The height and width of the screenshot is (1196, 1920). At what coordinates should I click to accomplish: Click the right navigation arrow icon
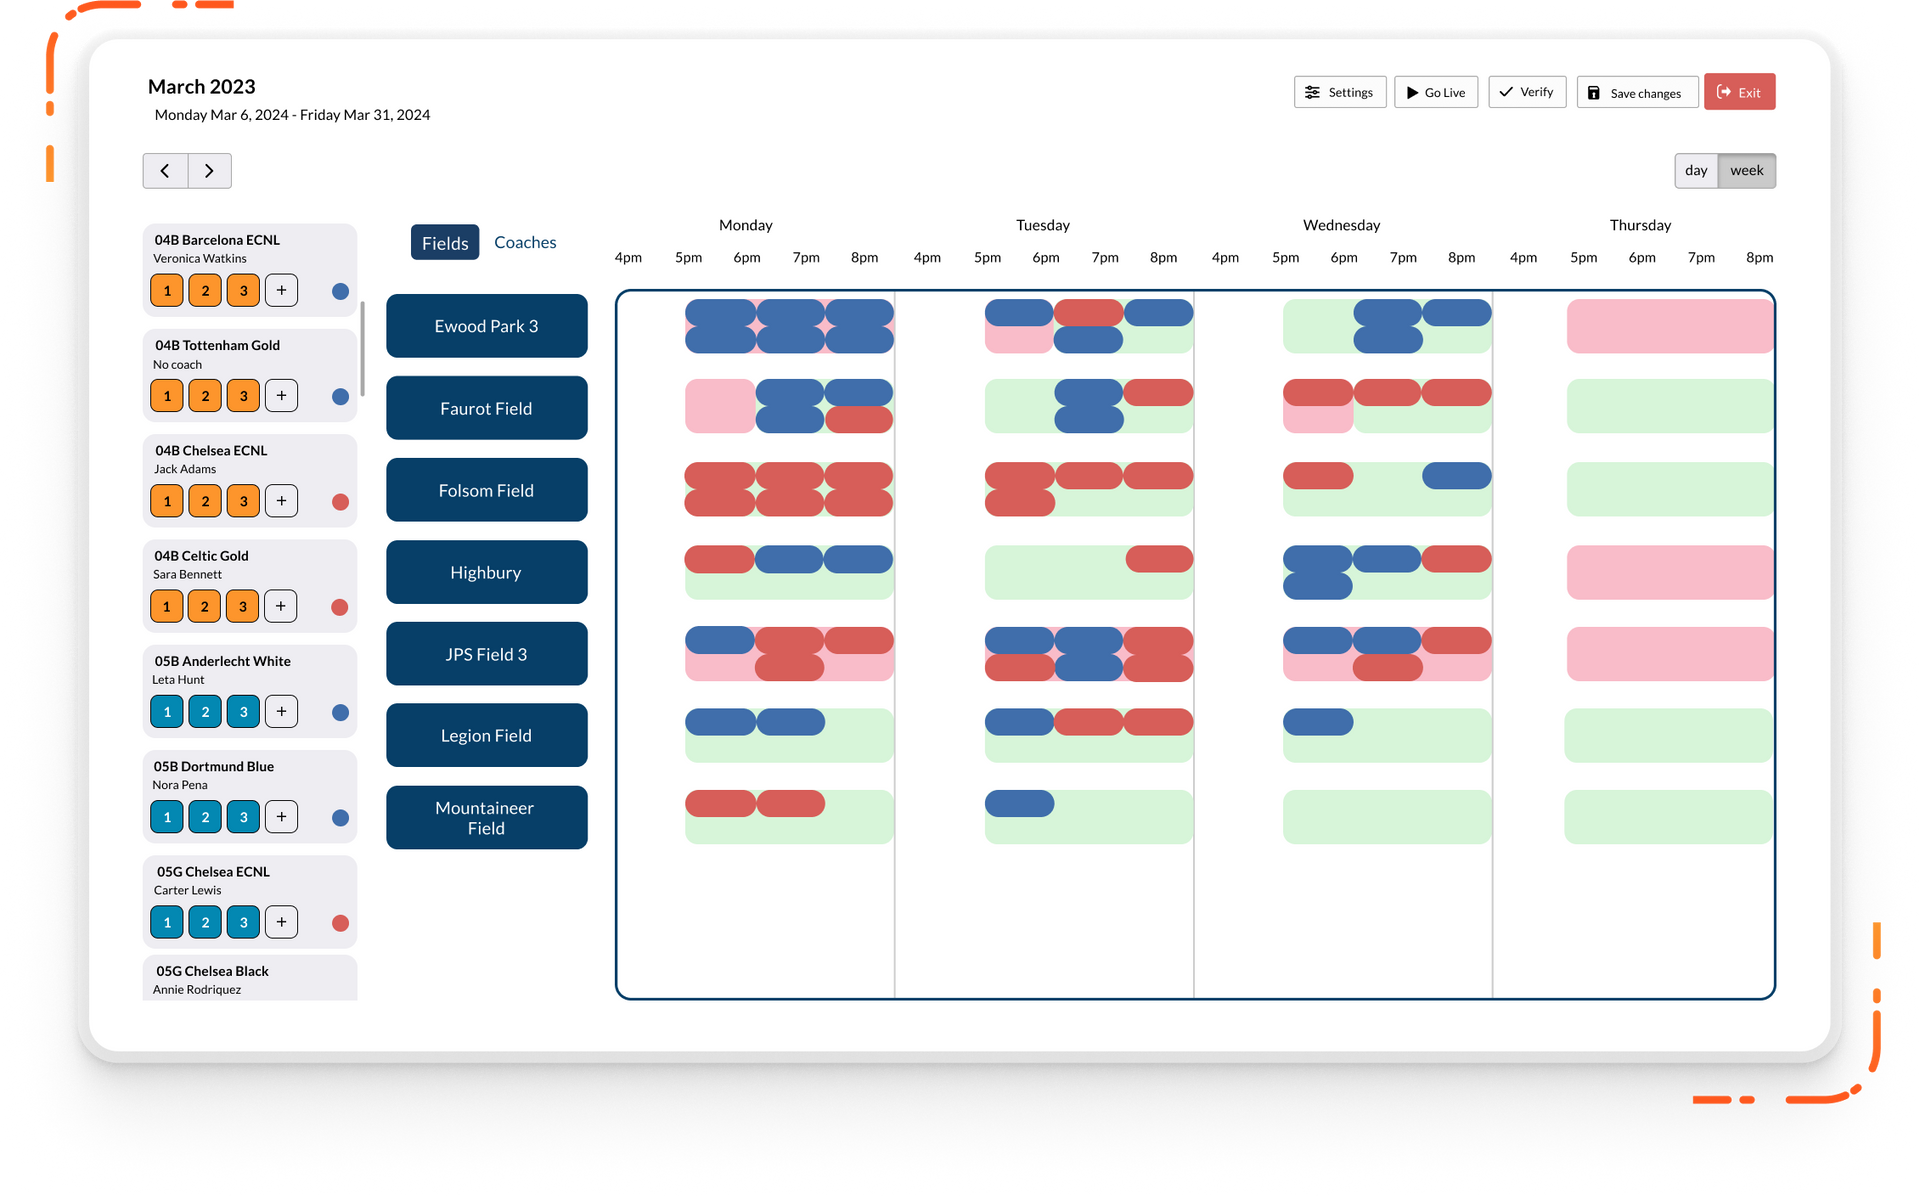coord(209,169)
